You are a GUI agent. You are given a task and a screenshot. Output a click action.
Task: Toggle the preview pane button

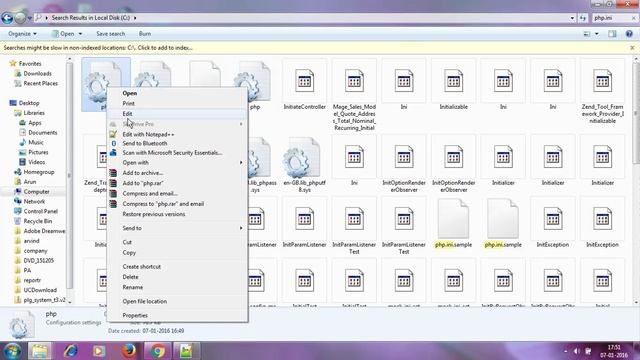(x=612, y=34)
